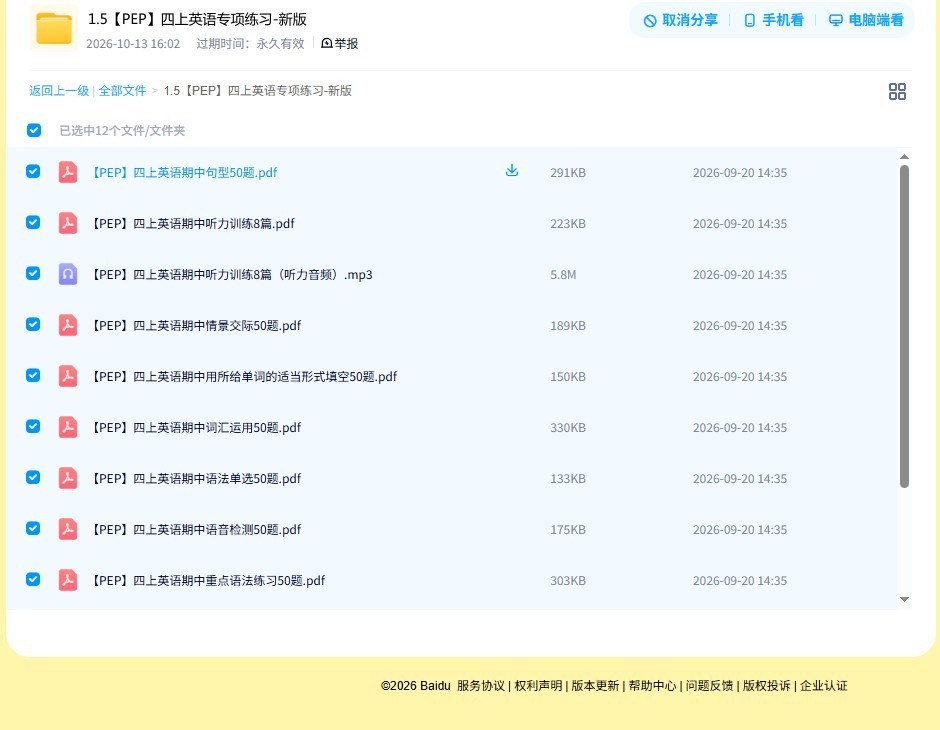Uncheck 听力训练8篇.pdf checkbox
The height and width of the screenshot is (730, 940).
pos(33,222)
